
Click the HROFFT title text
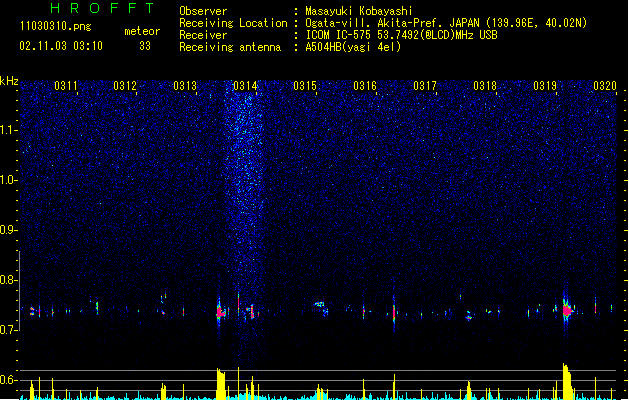tap(102, 8)
